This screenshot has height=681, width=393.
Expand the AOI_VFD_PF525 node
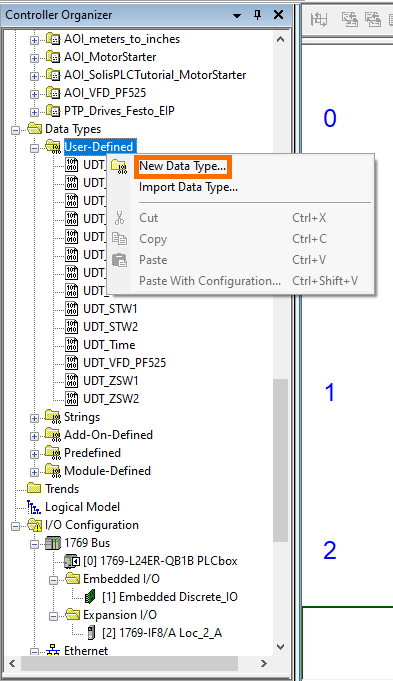(x=34, y=94)
